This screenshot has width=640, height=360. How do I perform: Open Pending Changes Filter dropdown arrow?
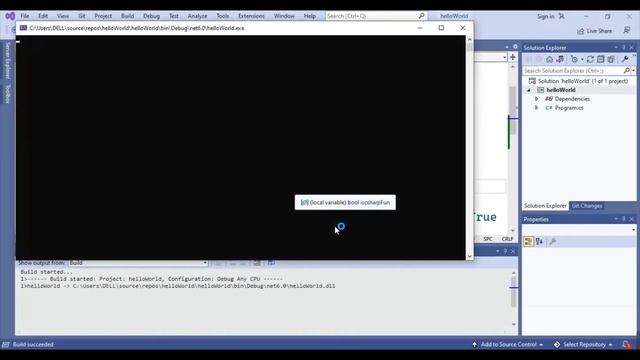coord(582,59)
